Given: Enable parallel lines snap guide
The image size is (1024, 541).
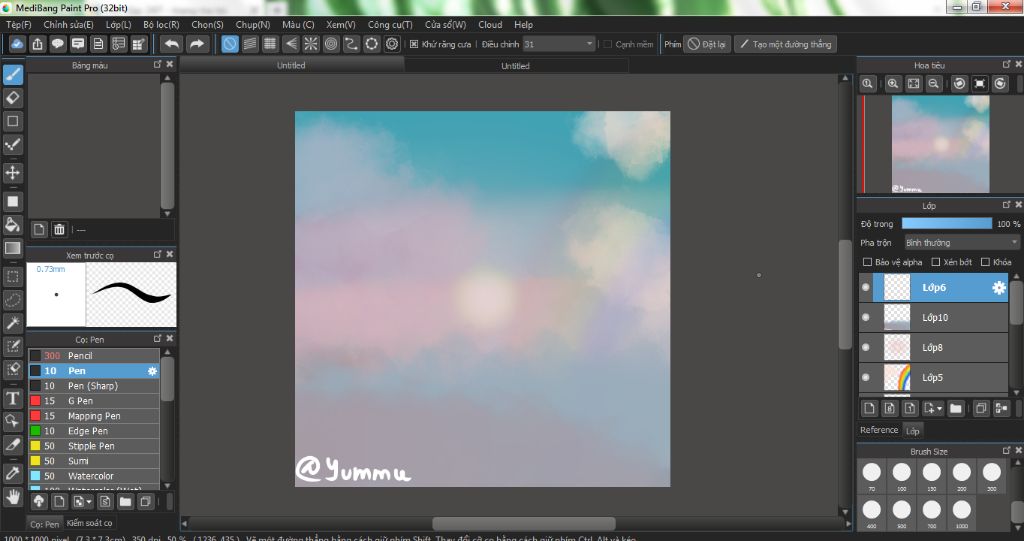Looking at the screenshot, I should 250,44.
